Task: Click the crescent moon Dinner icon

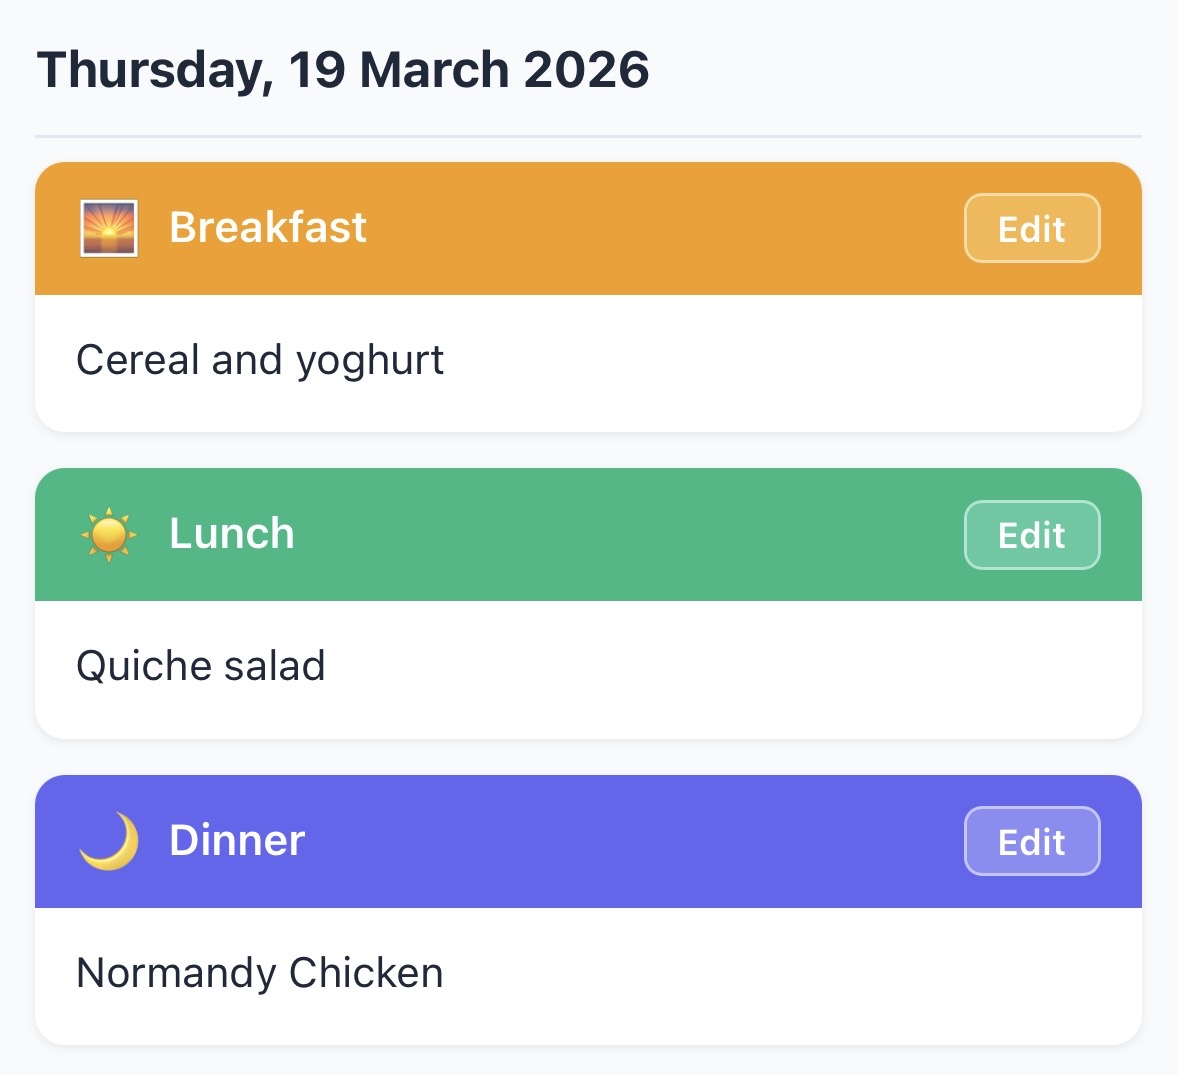Action: 108,841
